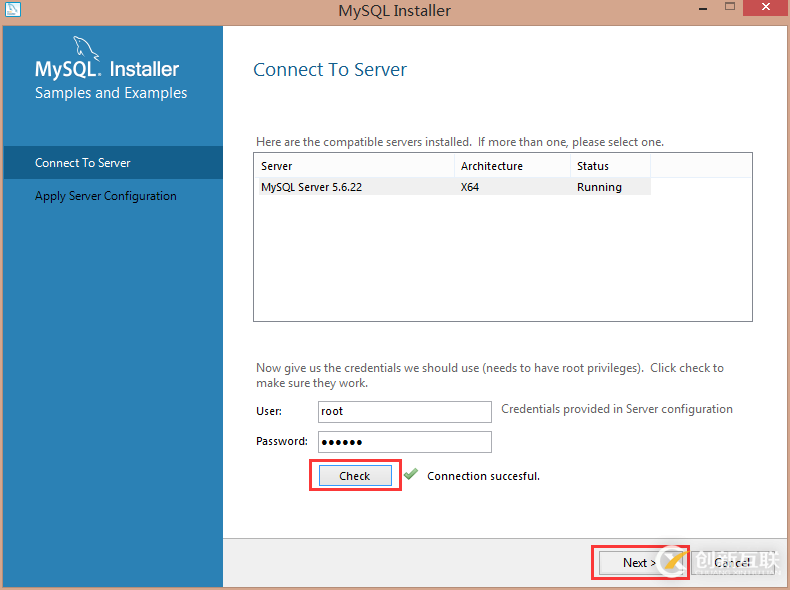Click the Connect To Server heading
Viewport: 790px width, 590px height.
point(330,70)
